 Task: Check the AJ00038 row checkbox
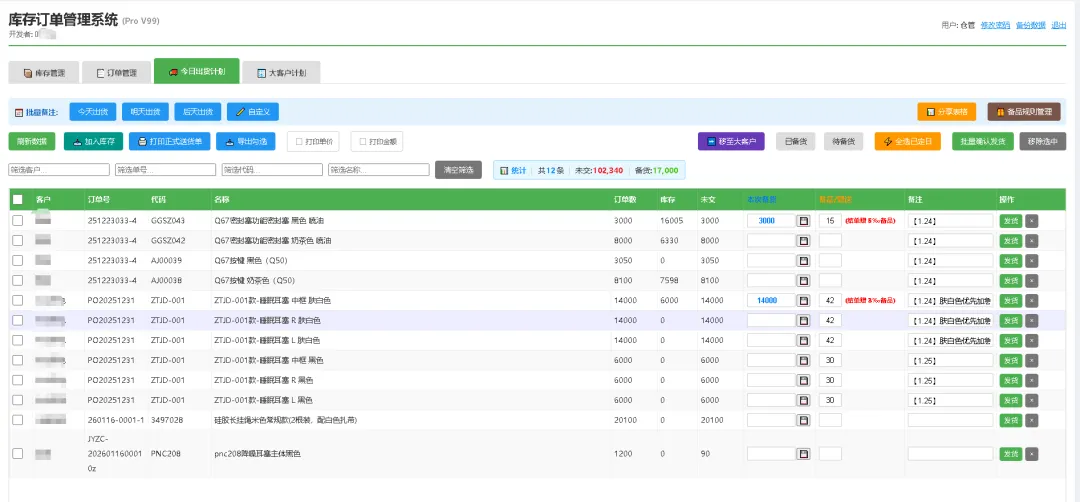click(18, 281)
